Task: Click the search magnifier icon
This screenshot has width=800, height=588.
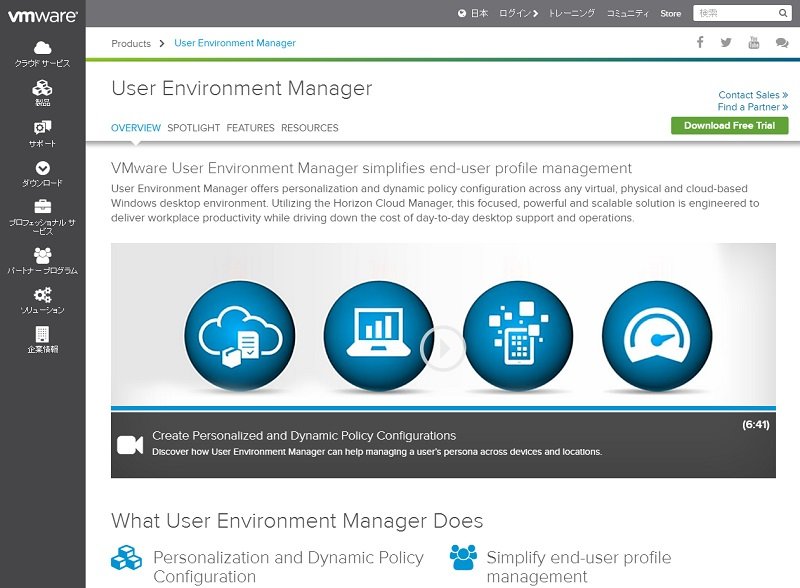Action: point(783,13)
